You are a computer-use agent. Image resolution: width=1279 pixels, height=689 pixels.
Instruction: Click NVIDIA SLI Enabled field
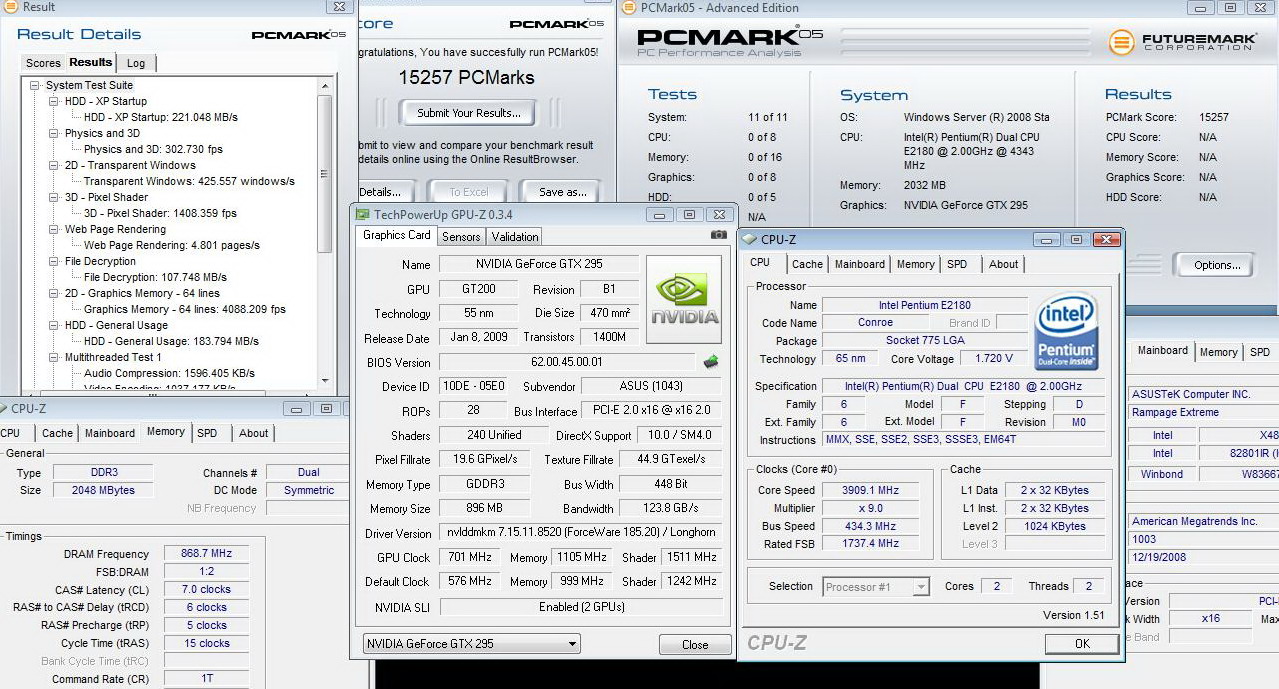580,607
